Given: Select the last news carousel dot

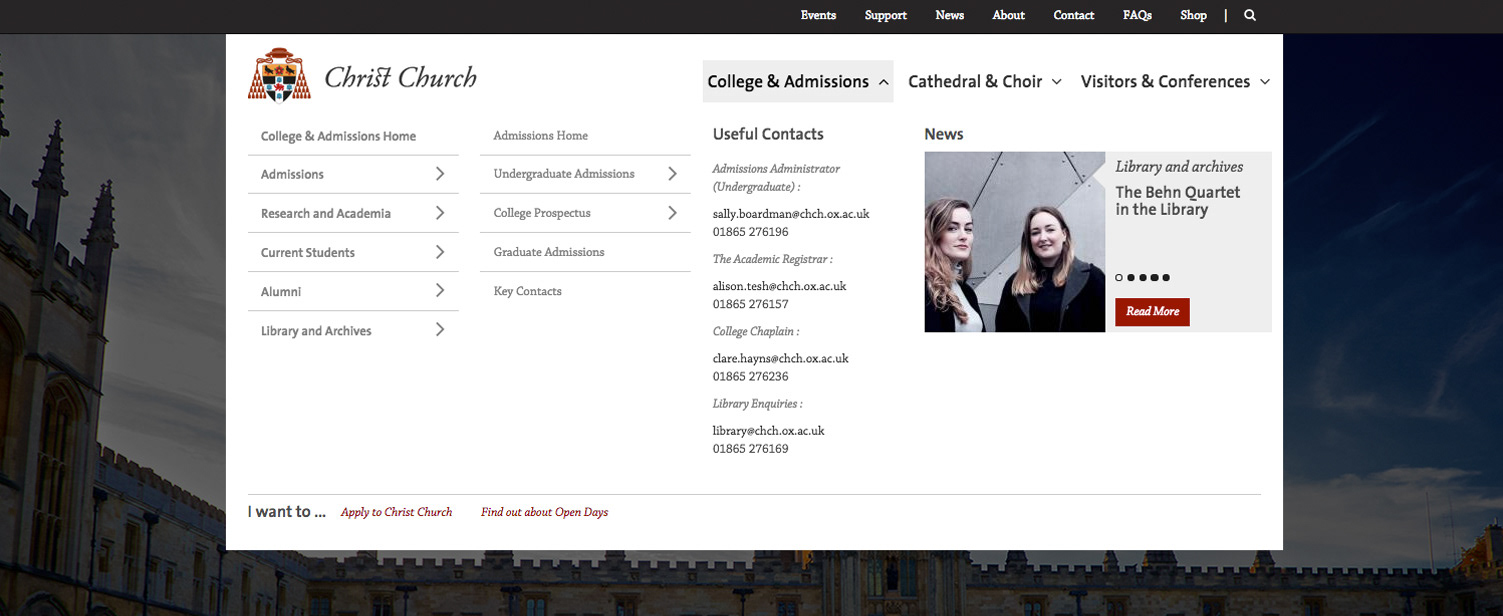Looking at the screenshot, I should coord(1166,278).
